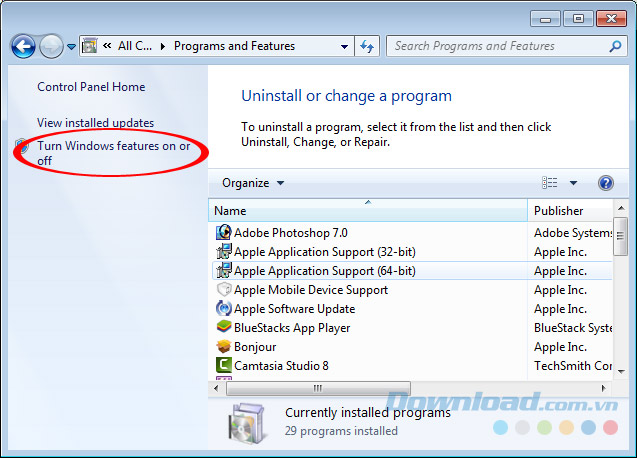
Task: Click the Adobe Photoshop 7.0 icon
Action: coord(223,232)
